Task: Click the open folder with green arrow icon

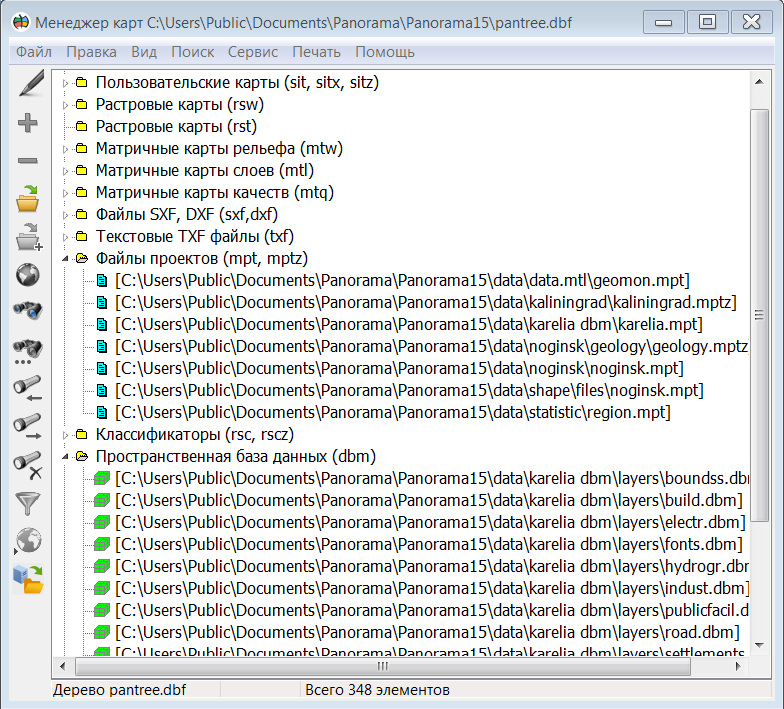Action: [x=27, y=198]
